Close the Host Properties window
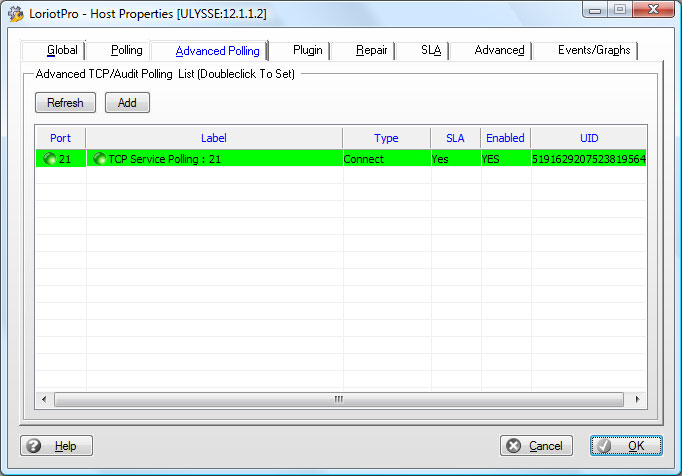The image size is (682, 476). point(653,10)
